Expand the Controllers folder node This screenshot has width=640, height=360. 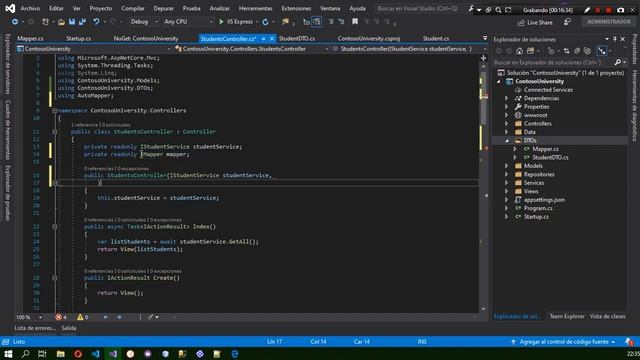(x=507, y=124)
